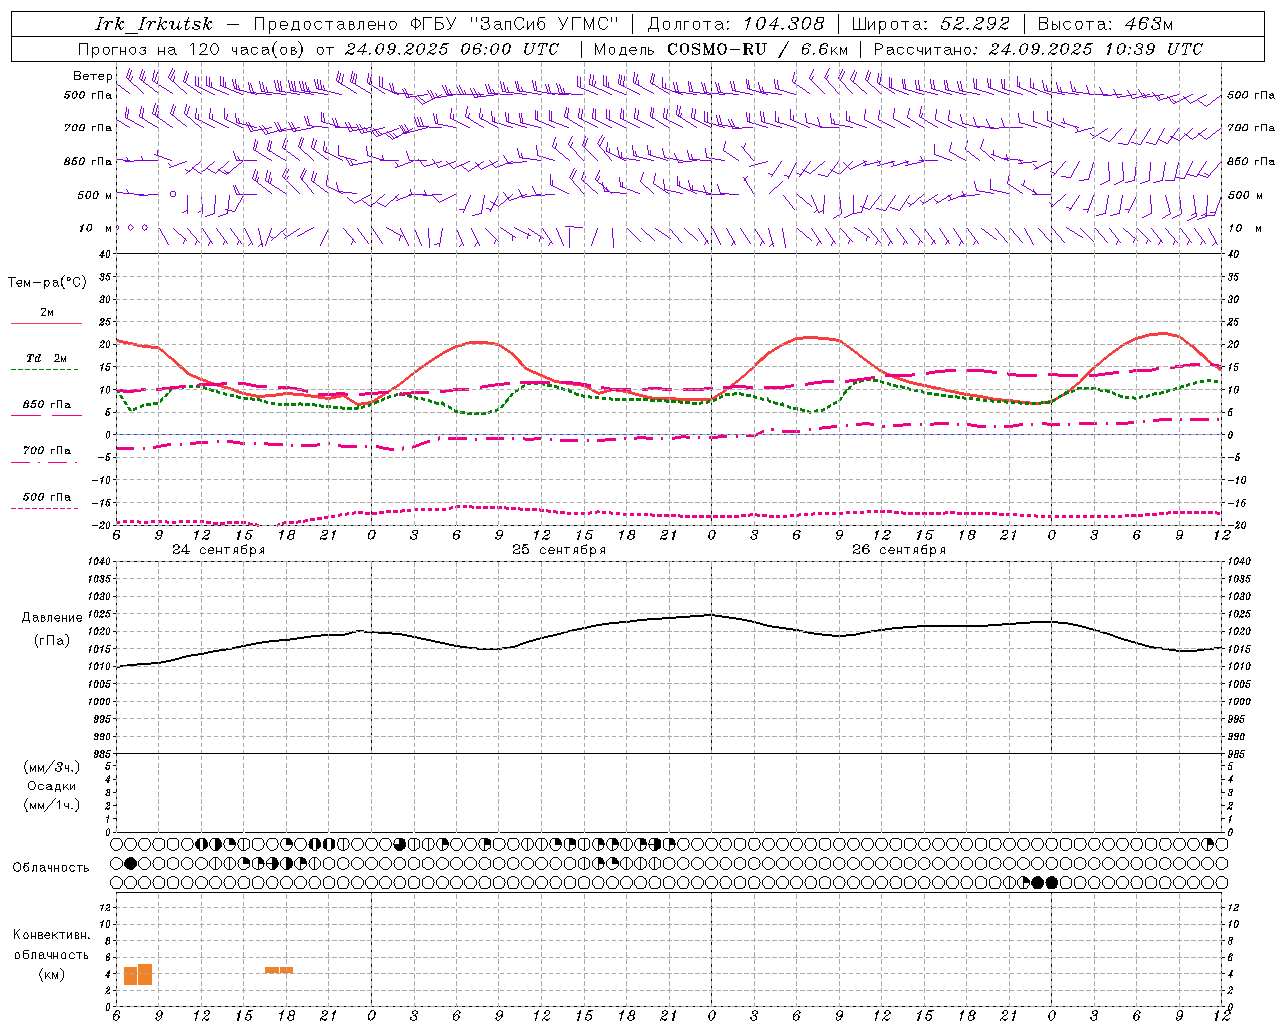
Task: Click the '(мм/1ч.)' precipitation unit label
Action: point(52,805)
